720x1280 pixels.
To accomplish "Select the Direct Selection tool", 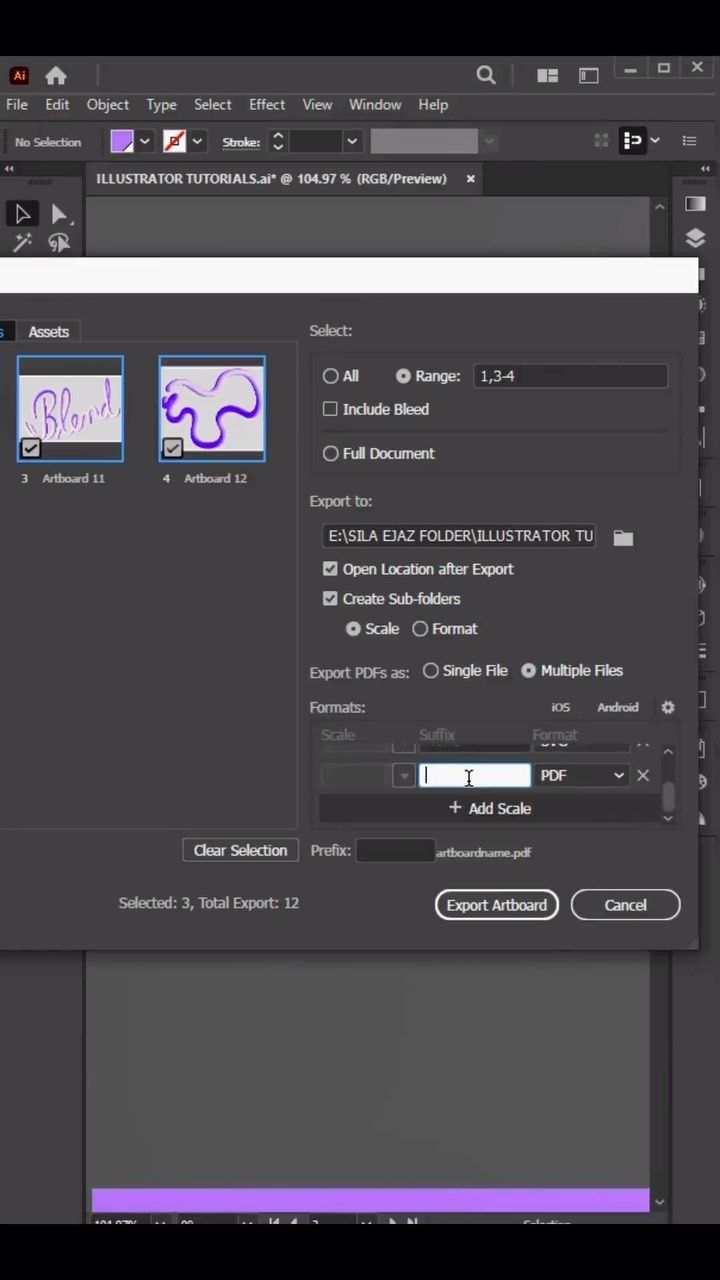I will pos(59,213).
